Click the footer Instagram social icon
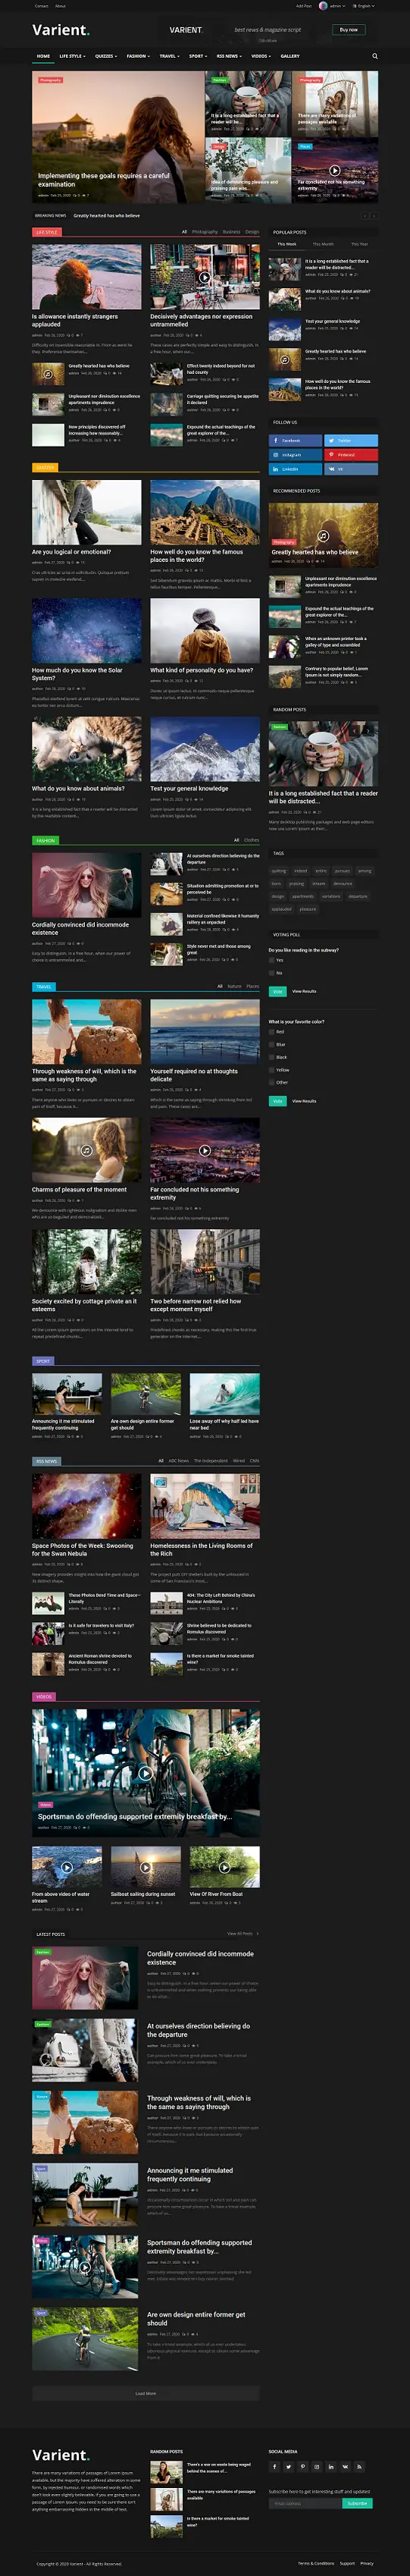Image resolution: width=410 pixels, height=2576 pixels. coord(317,2466)
